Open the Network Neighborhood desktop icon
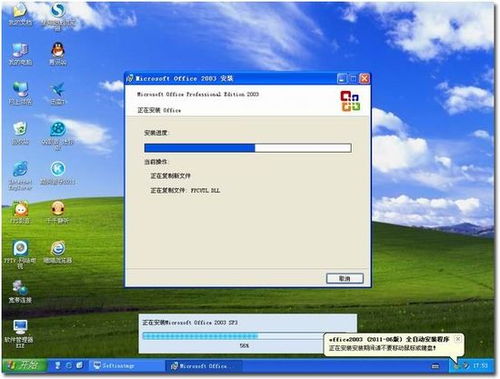Viewport: 500px width, 379px height. [20, 94]
